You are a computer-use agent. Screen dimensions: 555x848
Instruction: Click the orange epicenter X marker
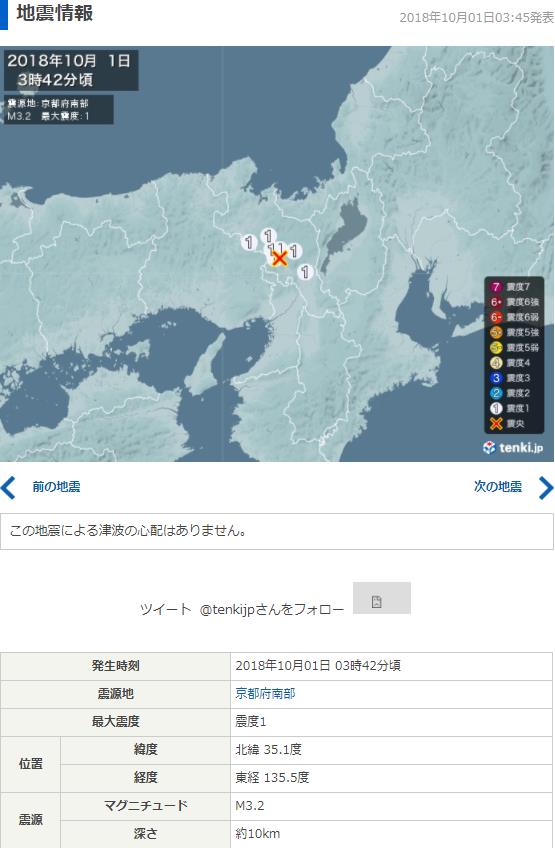pos(279,259)
